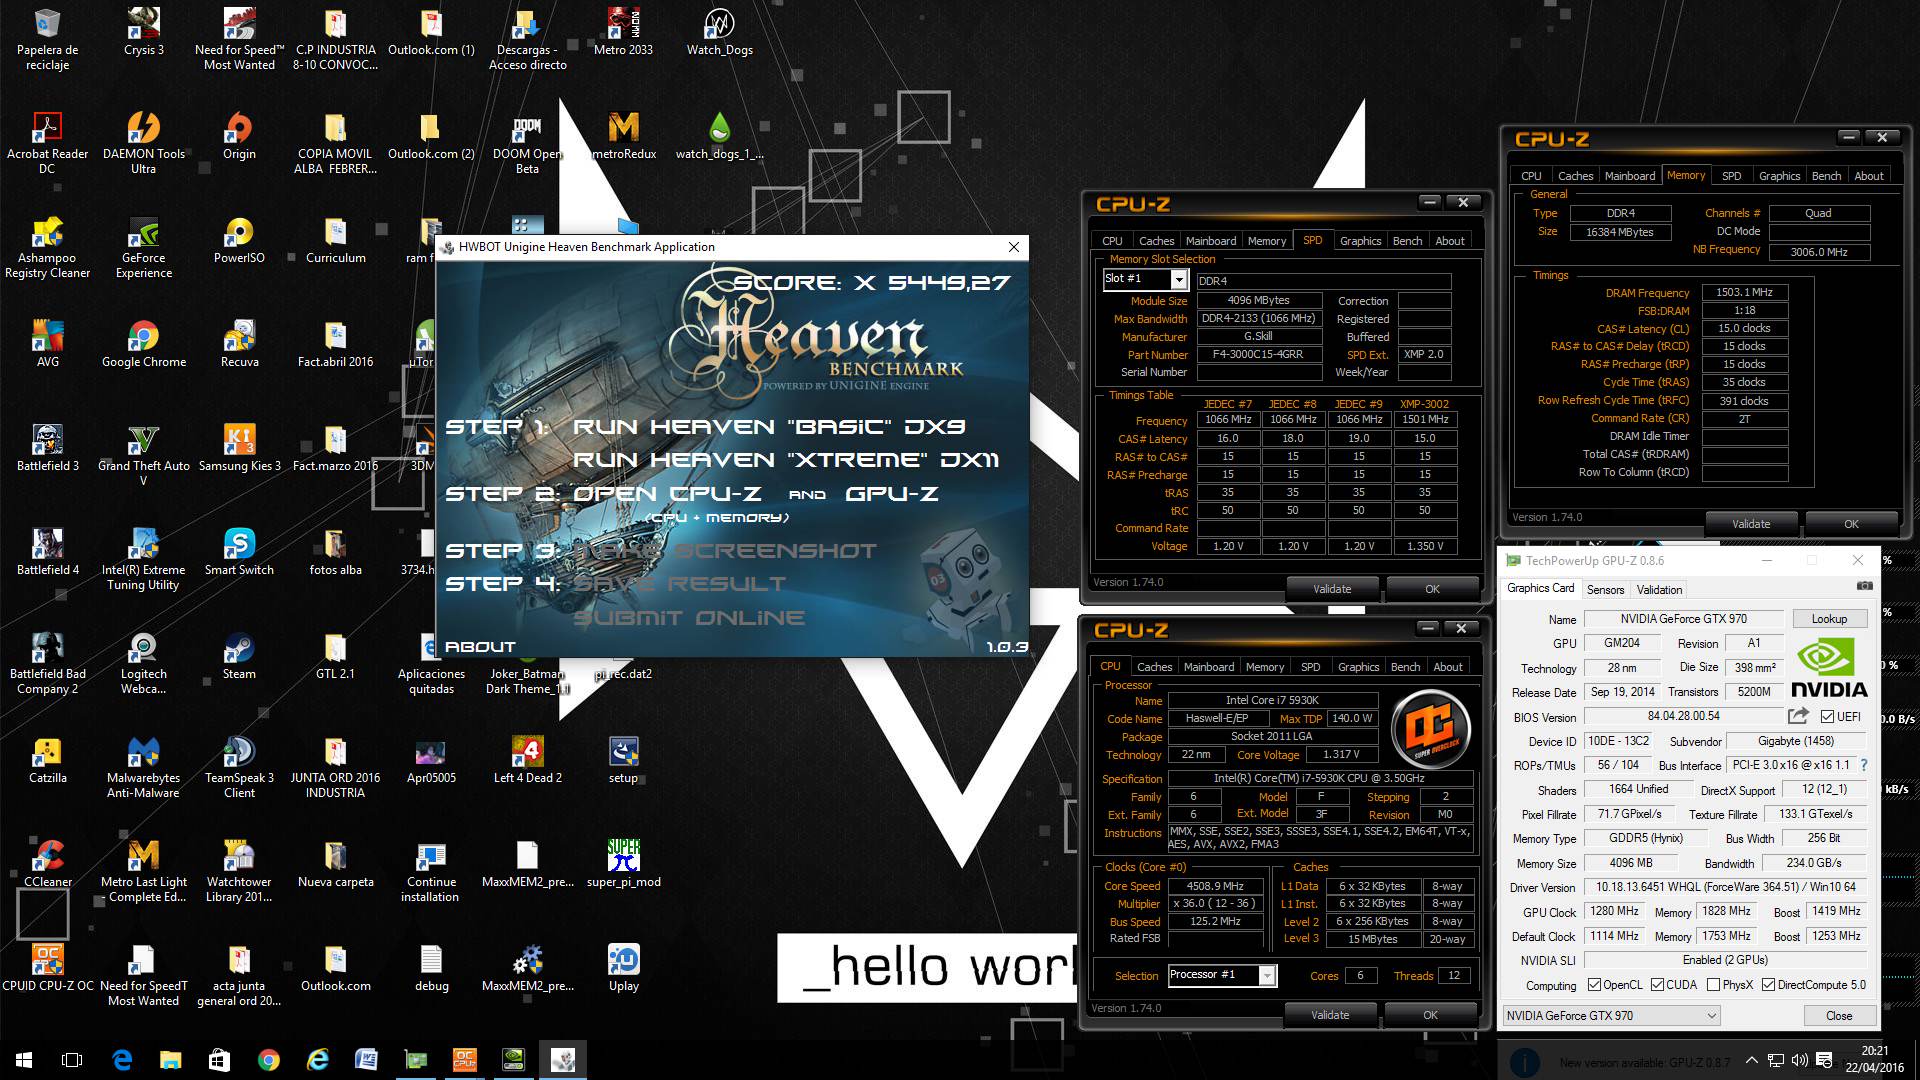Open the Crysis 3 desktop shortcut
The width and height of the screenshot is (1920, 1080).
(143, 32)
